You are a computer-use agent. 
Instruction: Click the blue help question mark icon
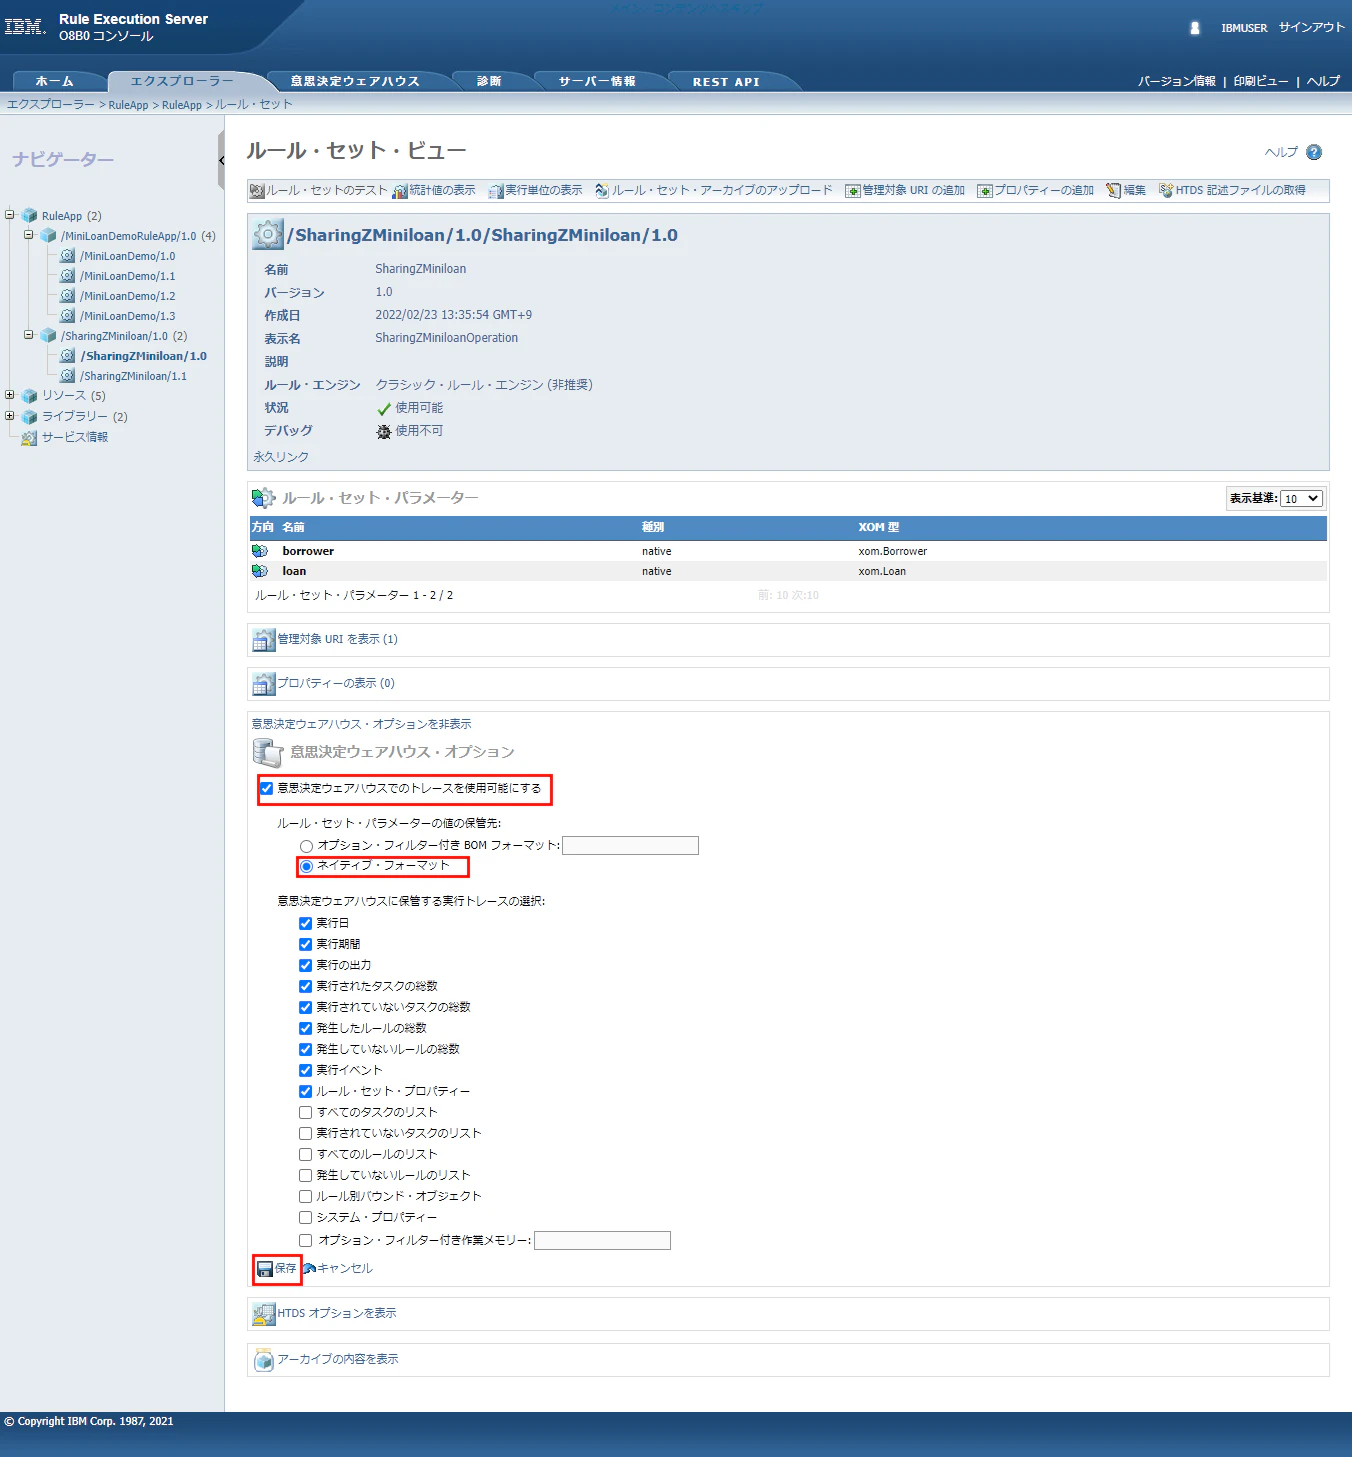(1314, 152)
